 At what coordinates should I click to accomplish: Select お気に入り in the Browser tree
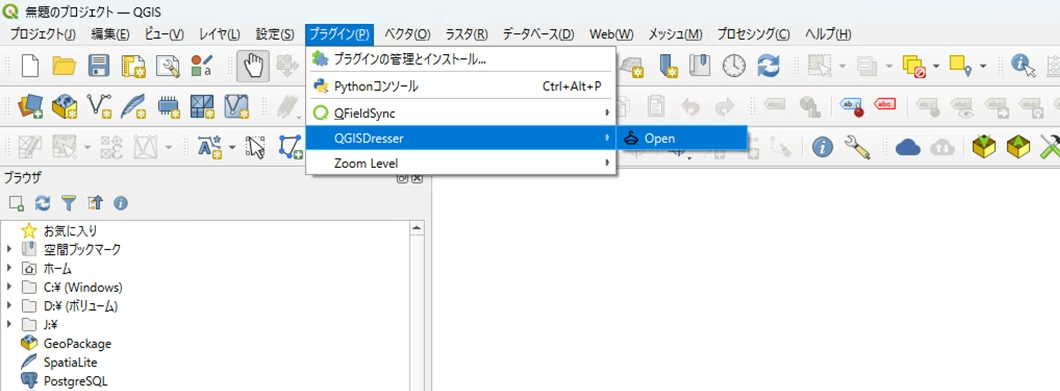(x=70, y=231)
